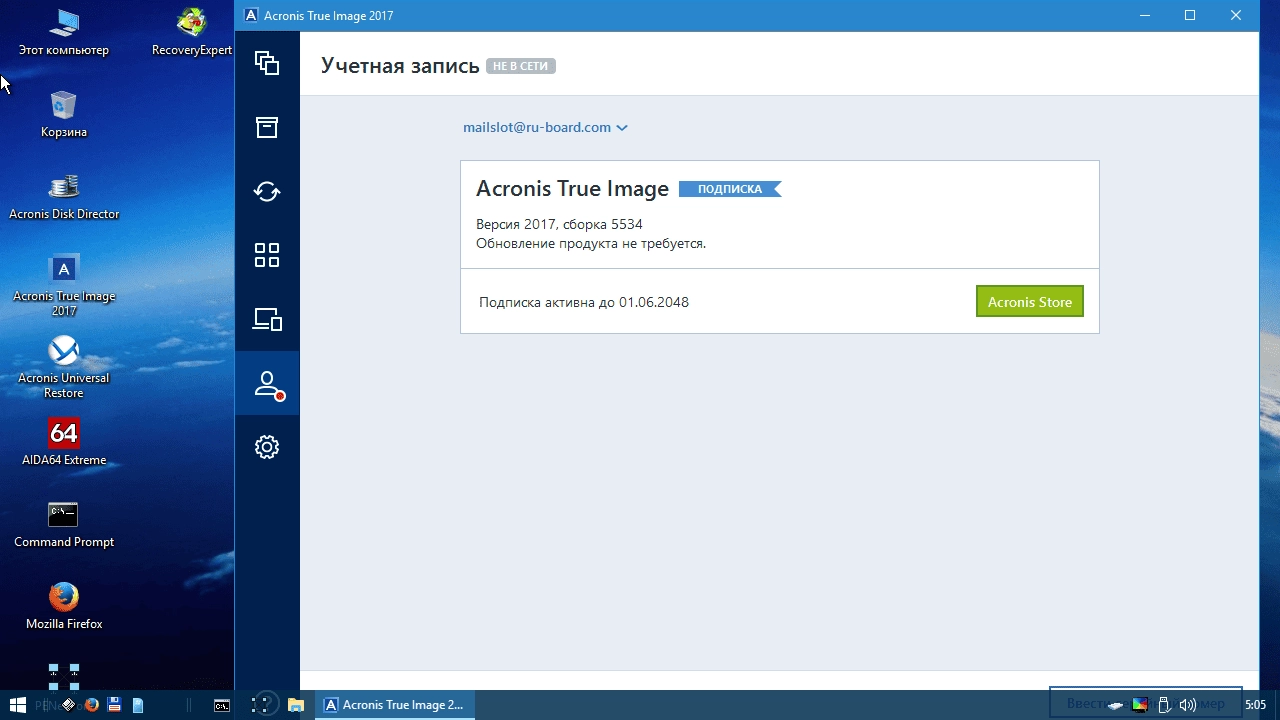Open the Sync section in sidebar
The width and height of the screenshot is (1280, 720).
pyautogui.click(x=267, y=191)
